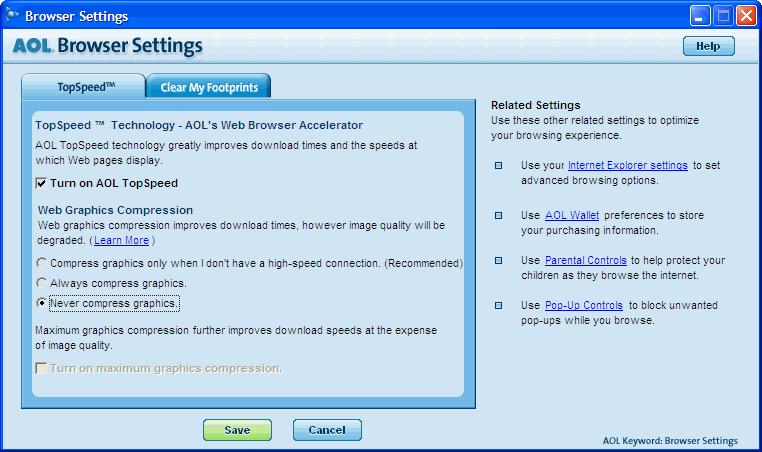762x452 pixels.
Task: Select Never compress graphics option
Action: click(42, 303)
